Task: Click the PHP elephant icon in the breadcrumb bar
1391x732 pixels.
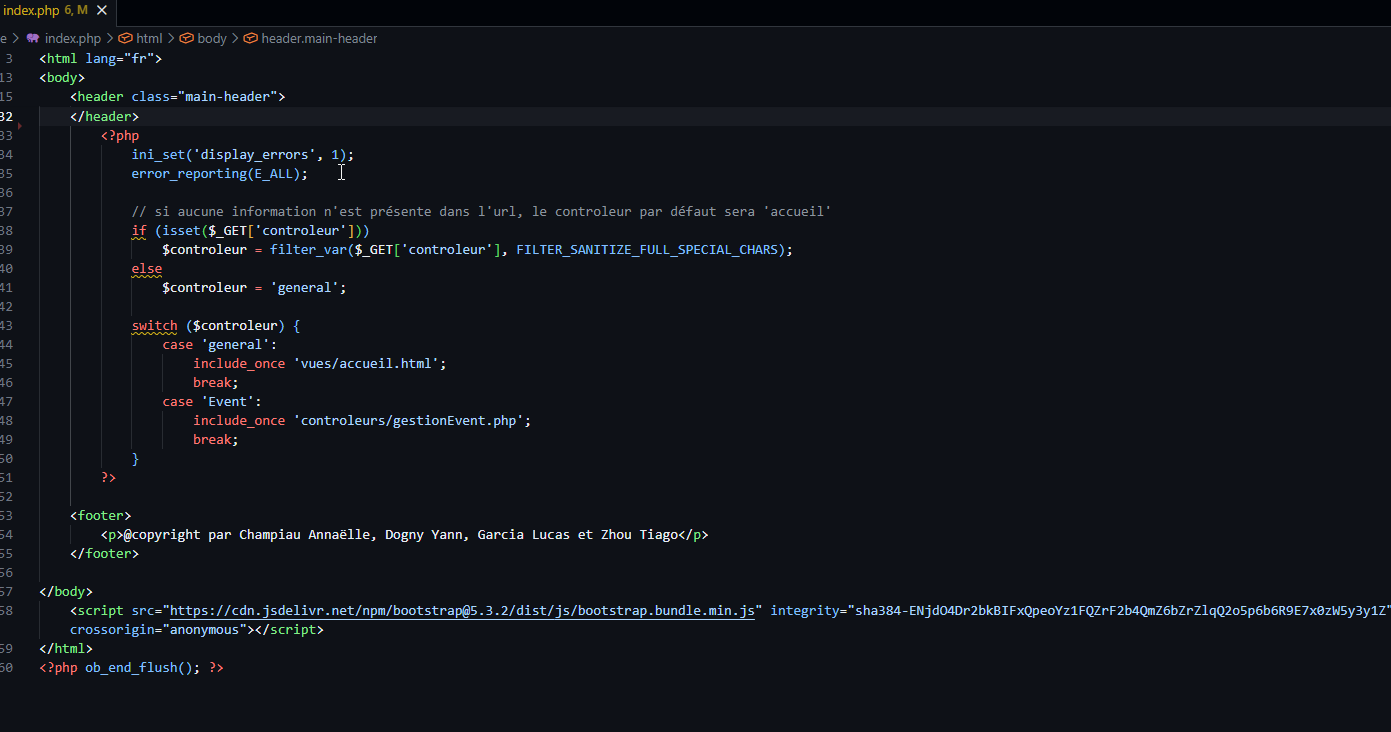Action: click(33, 38)
